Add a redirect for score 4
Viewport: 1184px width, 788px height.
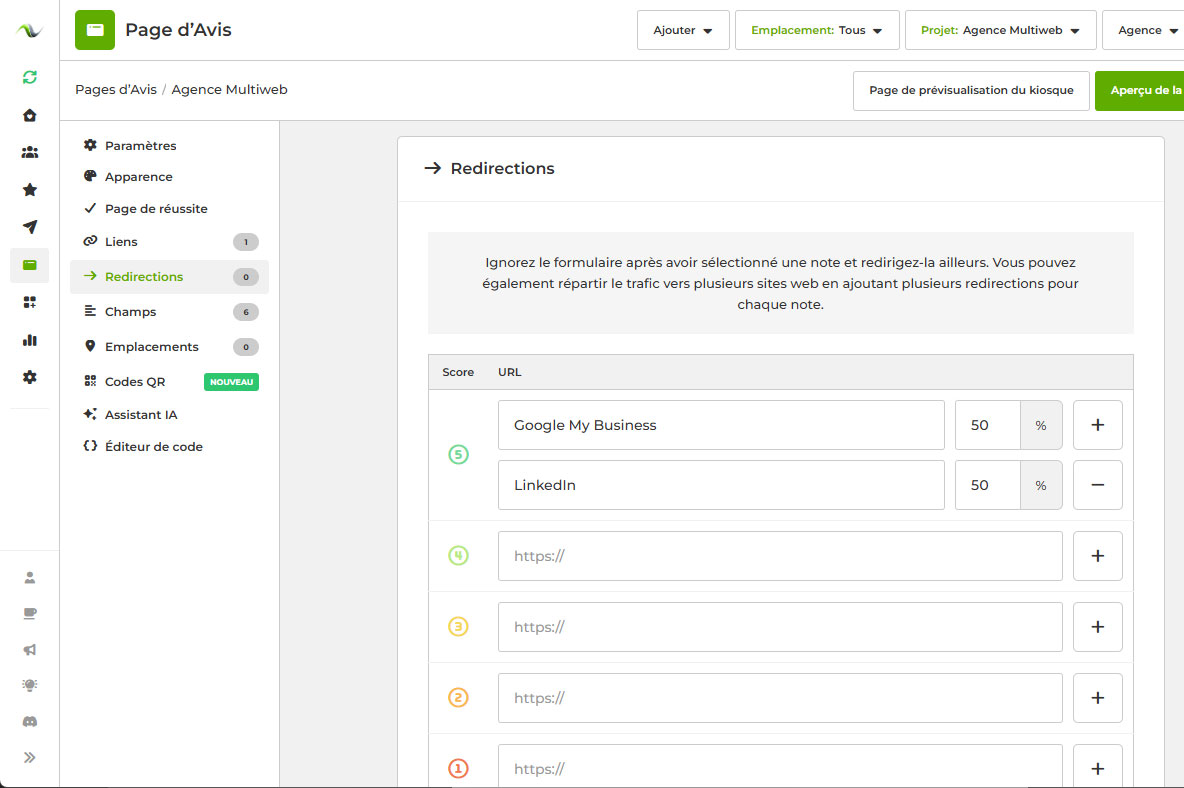pyautogui.click(x=1097, y=556)
